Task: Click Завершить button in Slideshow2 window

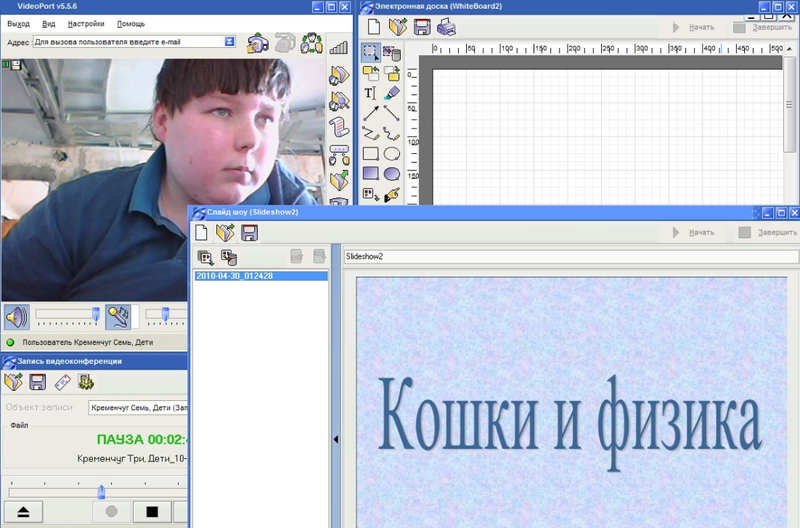Action: (x=768, y=233)
